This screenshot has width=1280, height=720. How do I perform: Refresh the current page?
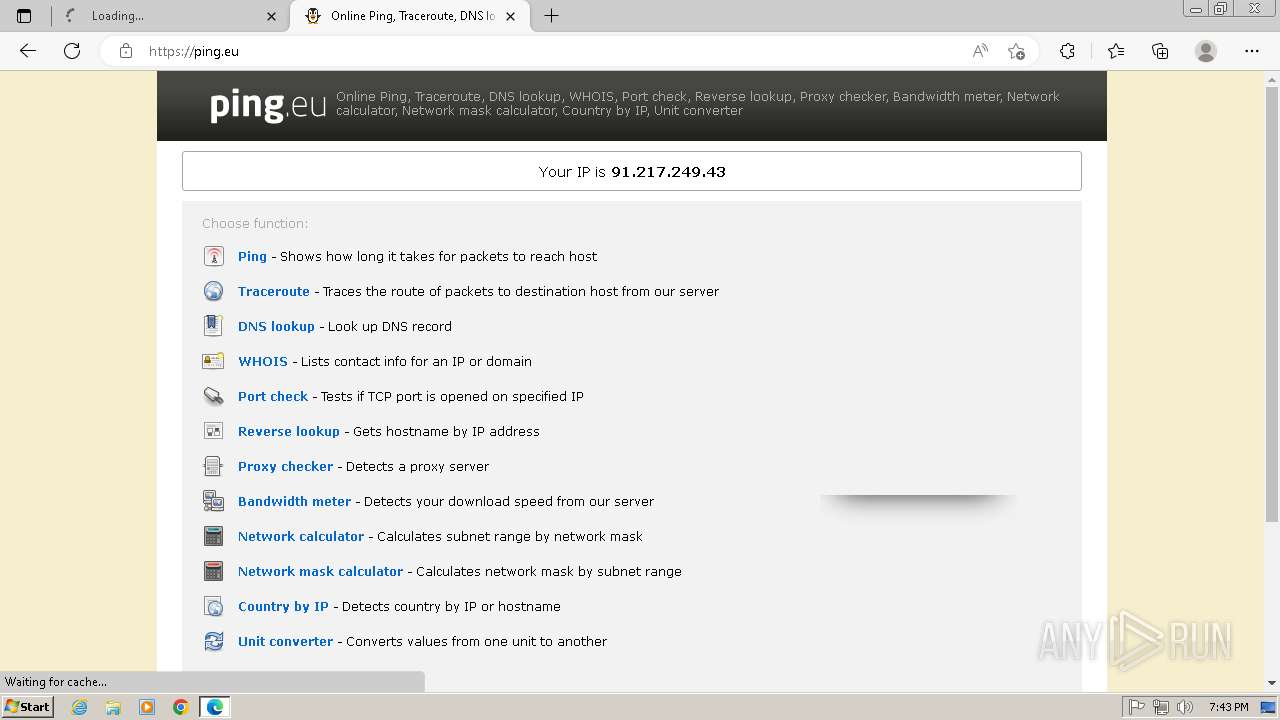tap(72, 51)
